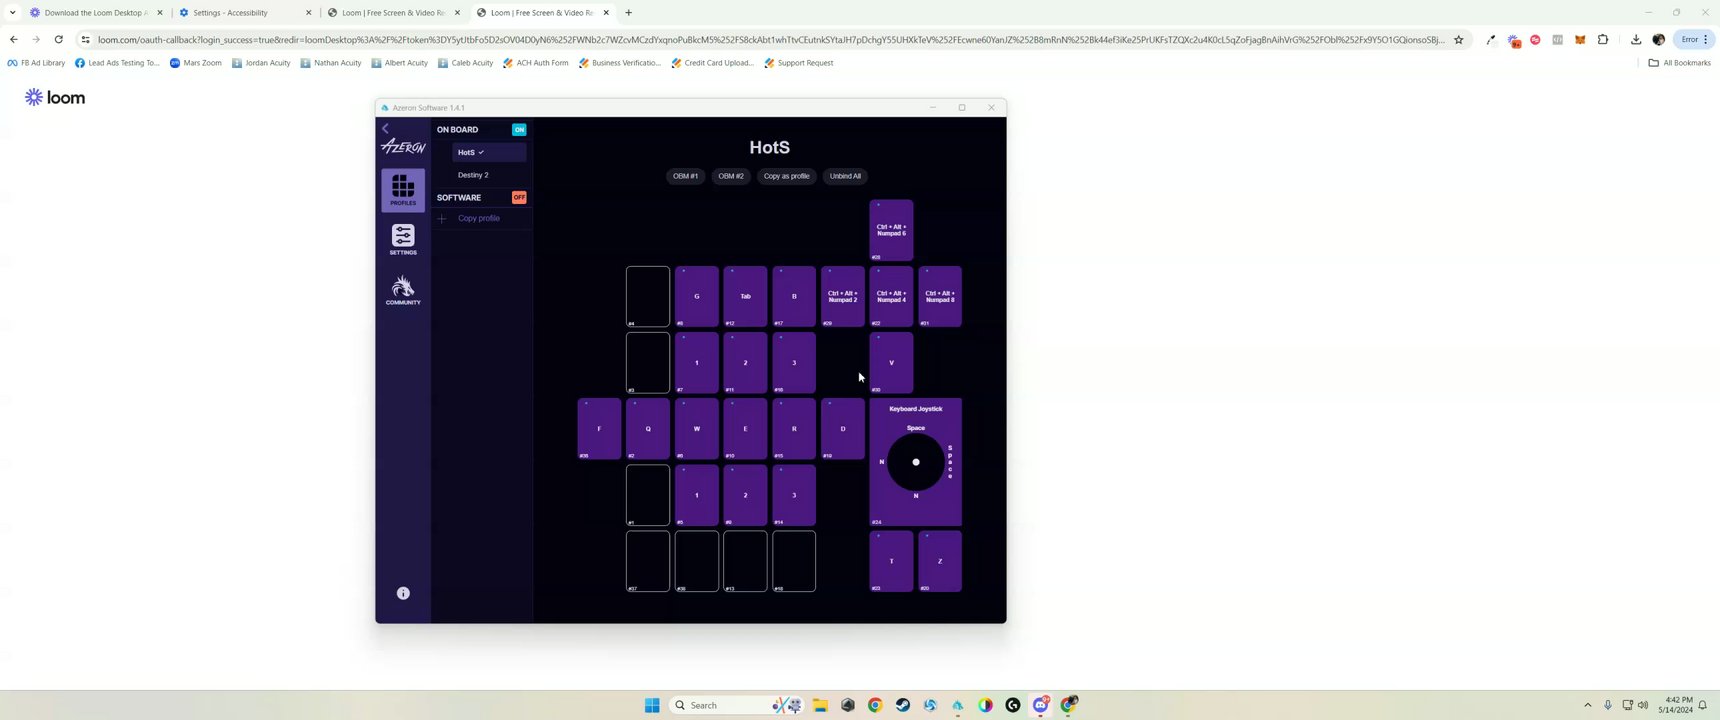Open Discord from the taskbar

point(1041,705)
